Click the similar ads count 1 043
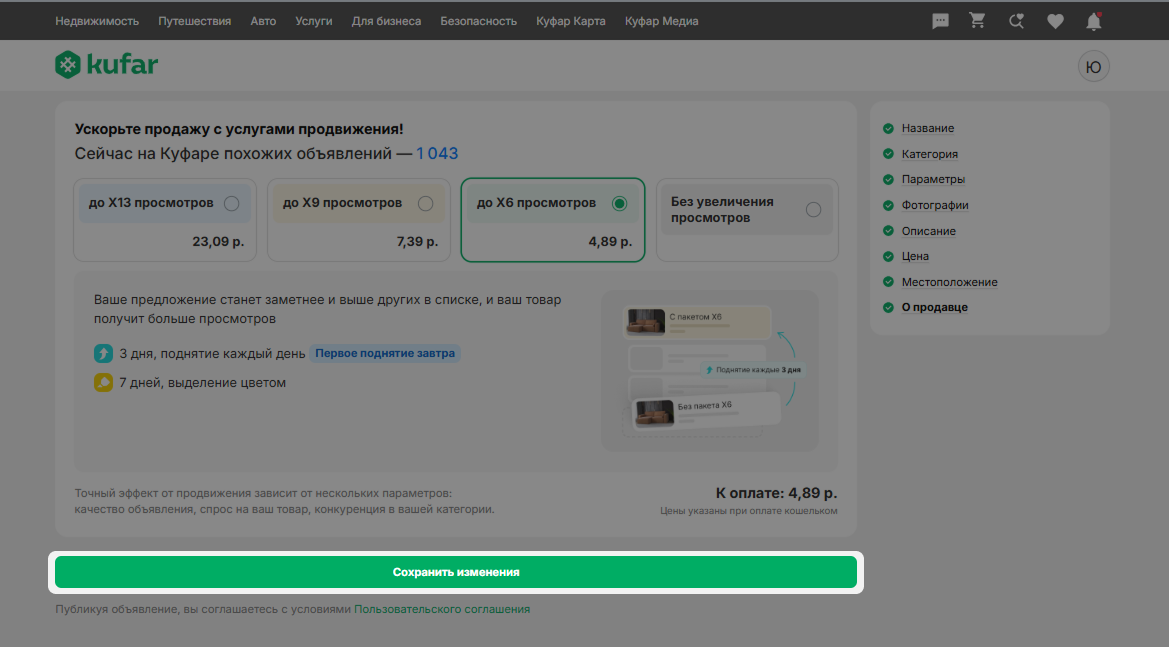 (437, 154)
